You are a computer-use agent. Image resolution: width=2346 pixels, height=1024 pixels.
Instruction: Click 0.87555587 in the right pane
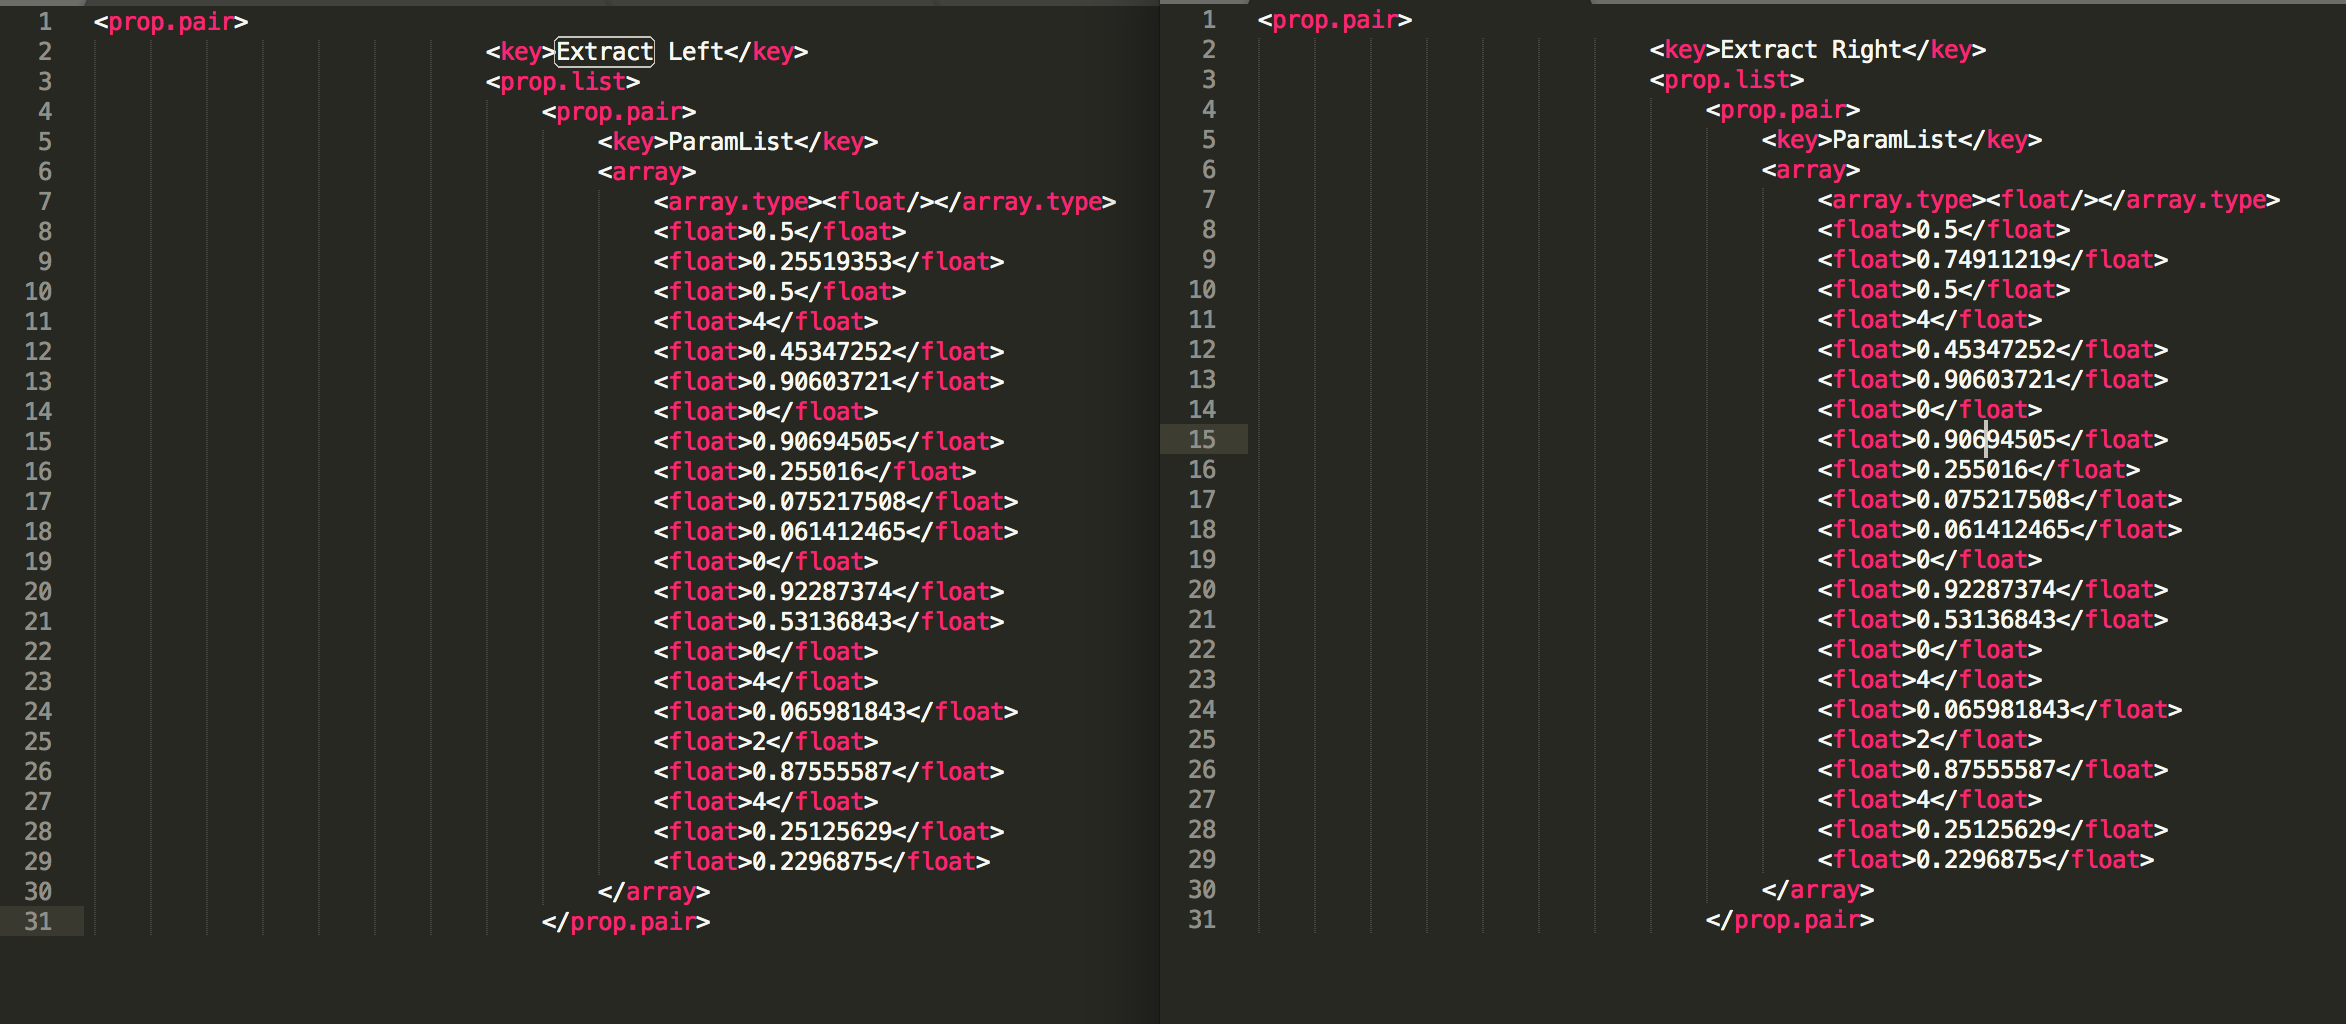(1986, 769)
